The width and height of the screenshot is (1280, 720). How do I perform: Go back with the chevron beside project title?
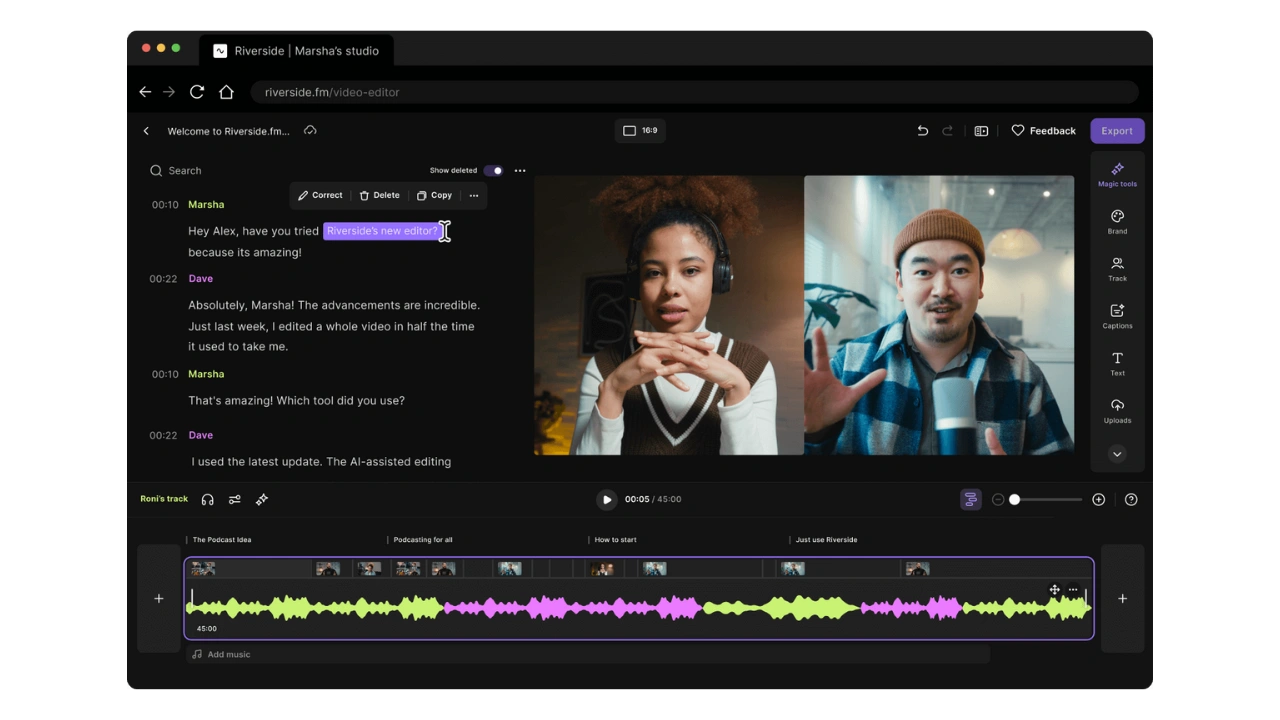(146, 131)
